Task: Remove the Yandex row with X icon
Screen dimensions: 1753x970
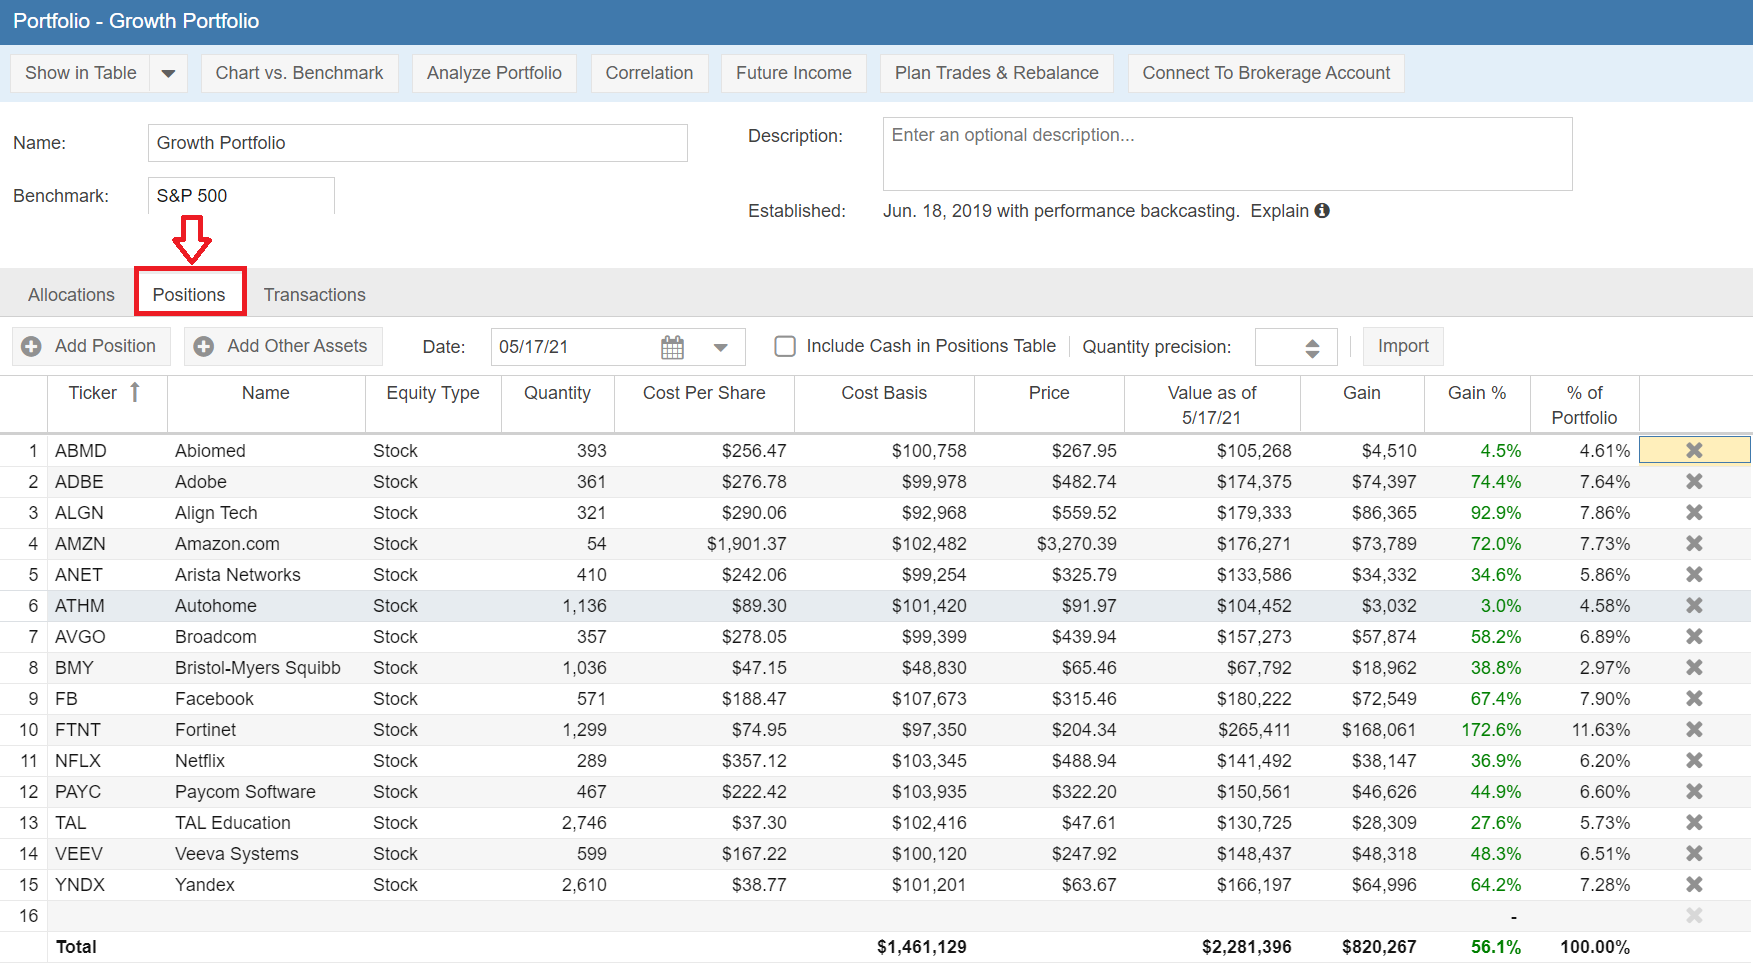Action: pyautogui.click(x=1694, y=884)
